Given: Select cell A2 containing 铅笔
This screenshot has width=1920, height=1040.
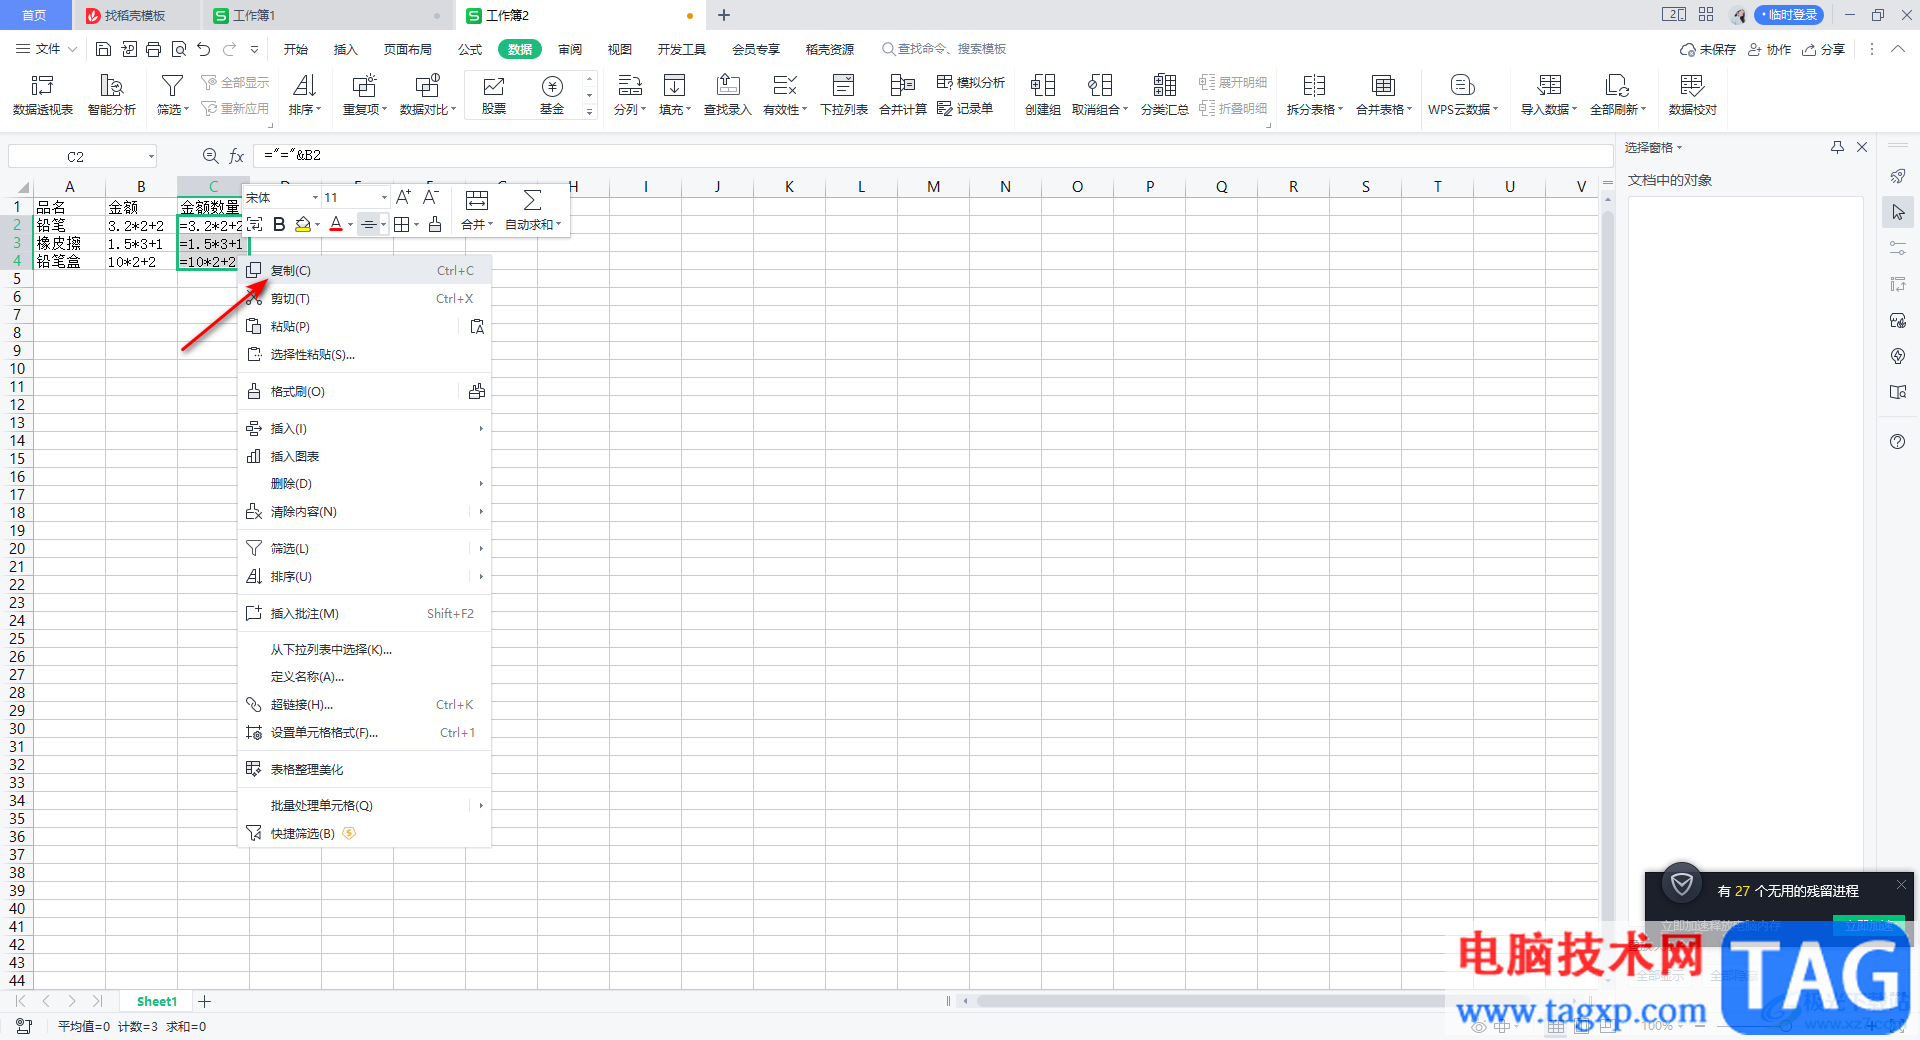Looking at the screenshot, I should coord(70,225).
